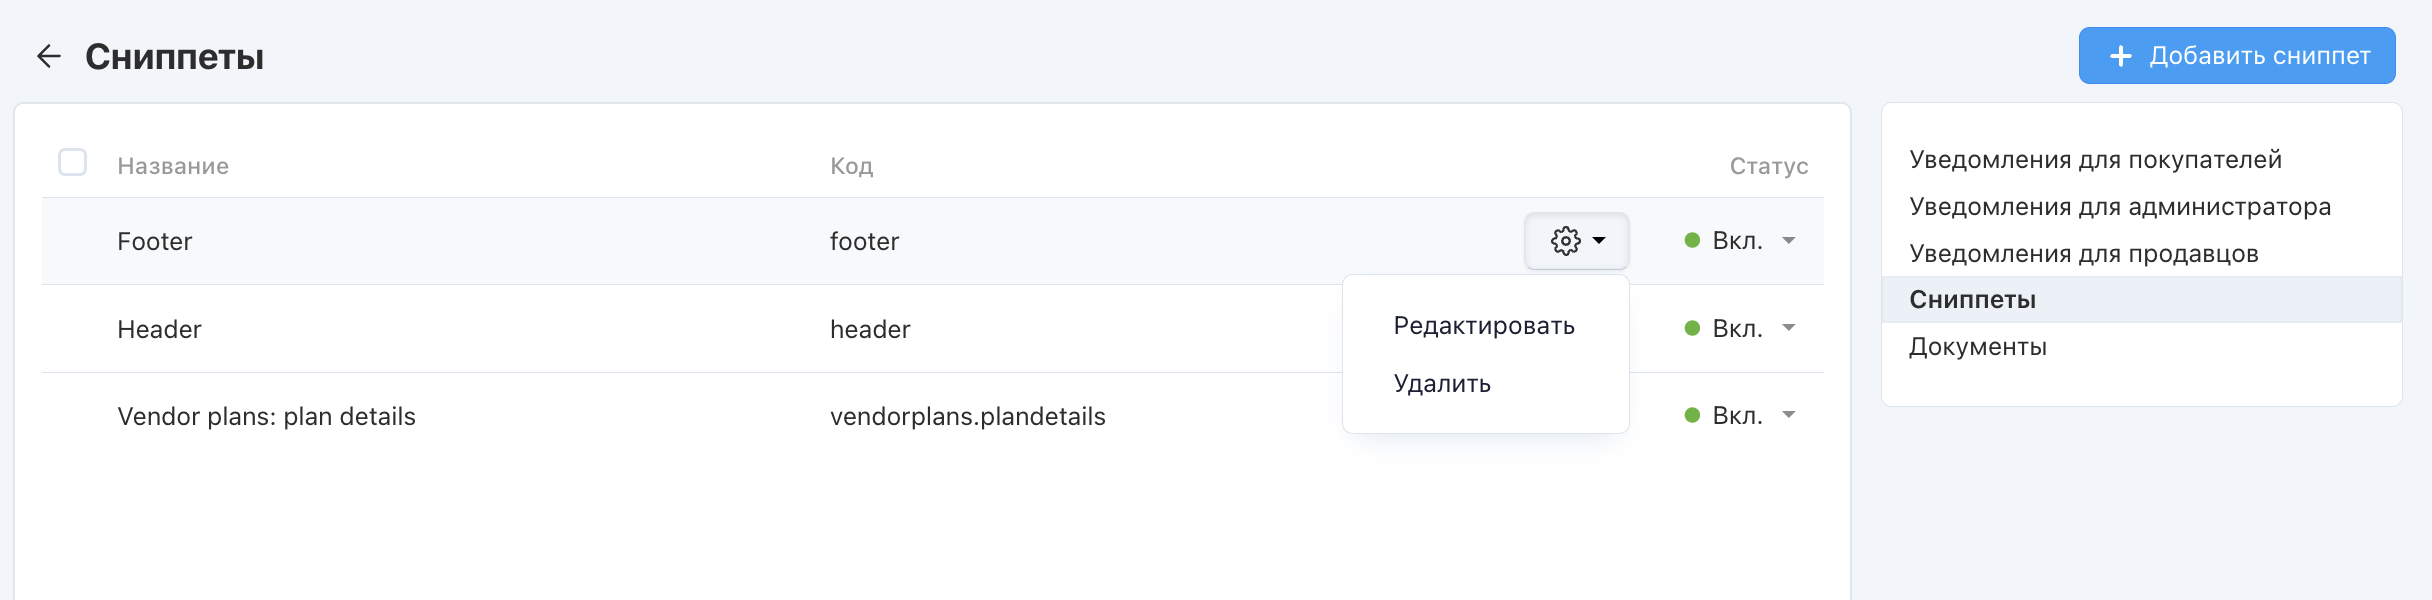2432x600 pixels.
Task: Select Сниппеты in the sidebar
Action: [x=1972, y=300]
